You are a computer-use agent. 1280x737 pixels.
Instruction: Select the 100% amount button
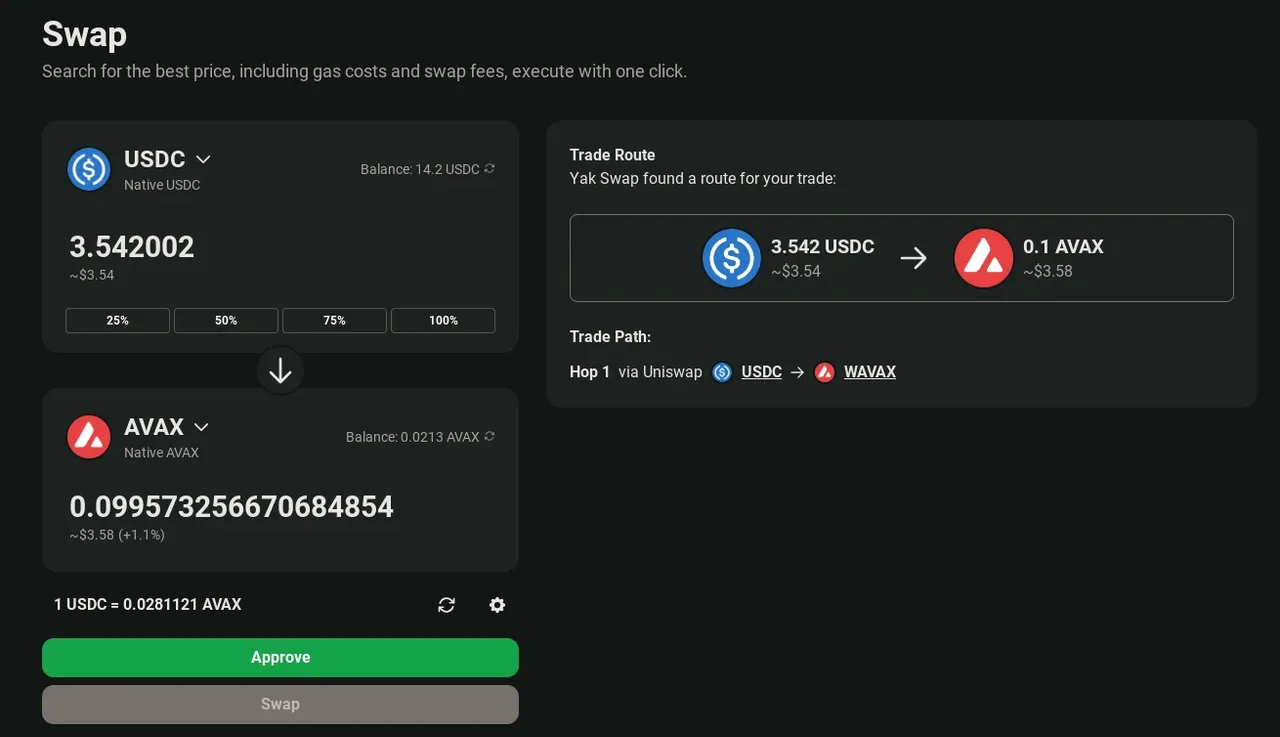(443, 320)
